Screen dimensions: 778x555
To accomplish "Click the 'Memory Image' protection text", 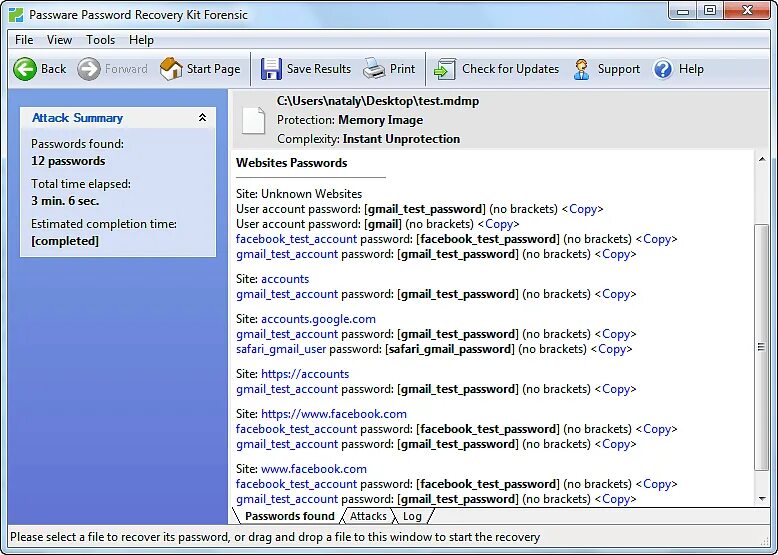I will click(381, 120).
